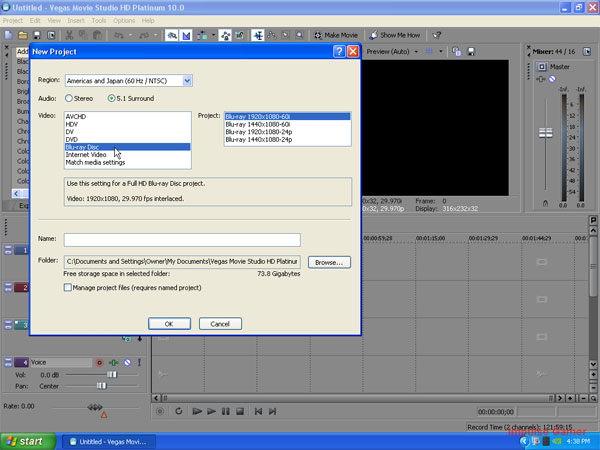Click the project Name input field
The image size is (600, 450).
[x=182, y=240]
